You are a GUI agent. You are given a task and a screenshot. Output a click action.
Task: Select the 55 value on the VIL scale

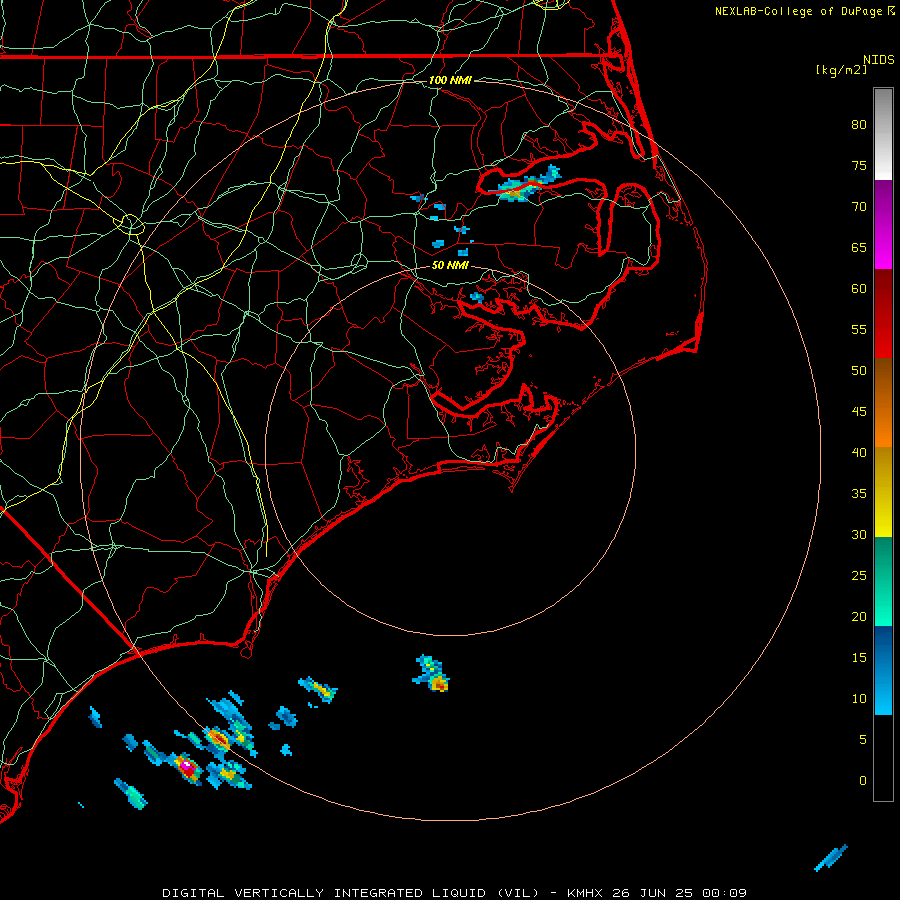click(x=859, y=329)
